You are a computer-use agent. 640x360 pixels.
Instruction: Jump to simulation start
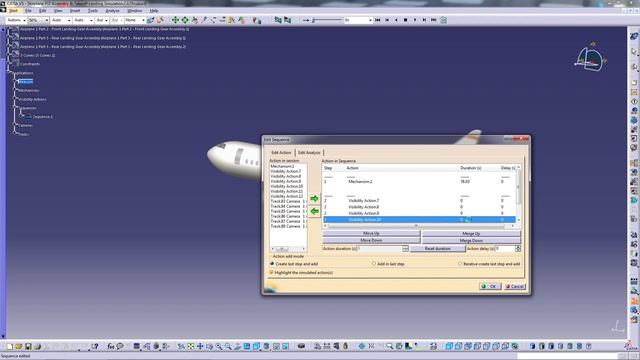[x=378, y=20]
